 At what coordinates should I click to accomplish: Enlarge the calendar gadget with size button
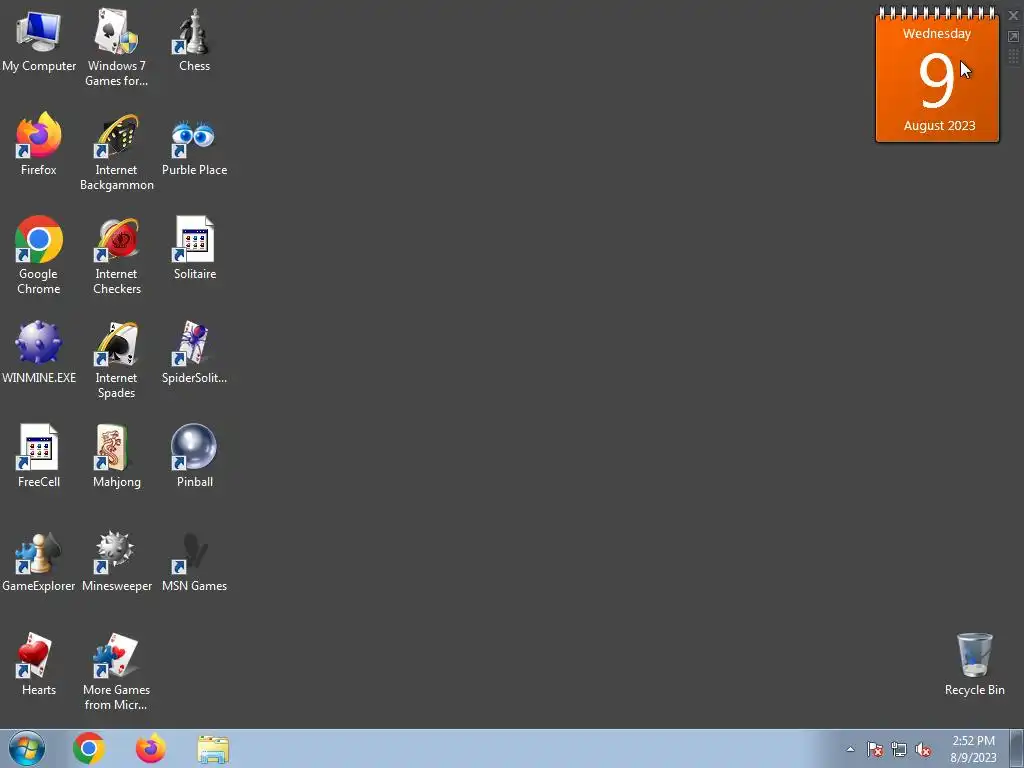[x=1014, y=37]
